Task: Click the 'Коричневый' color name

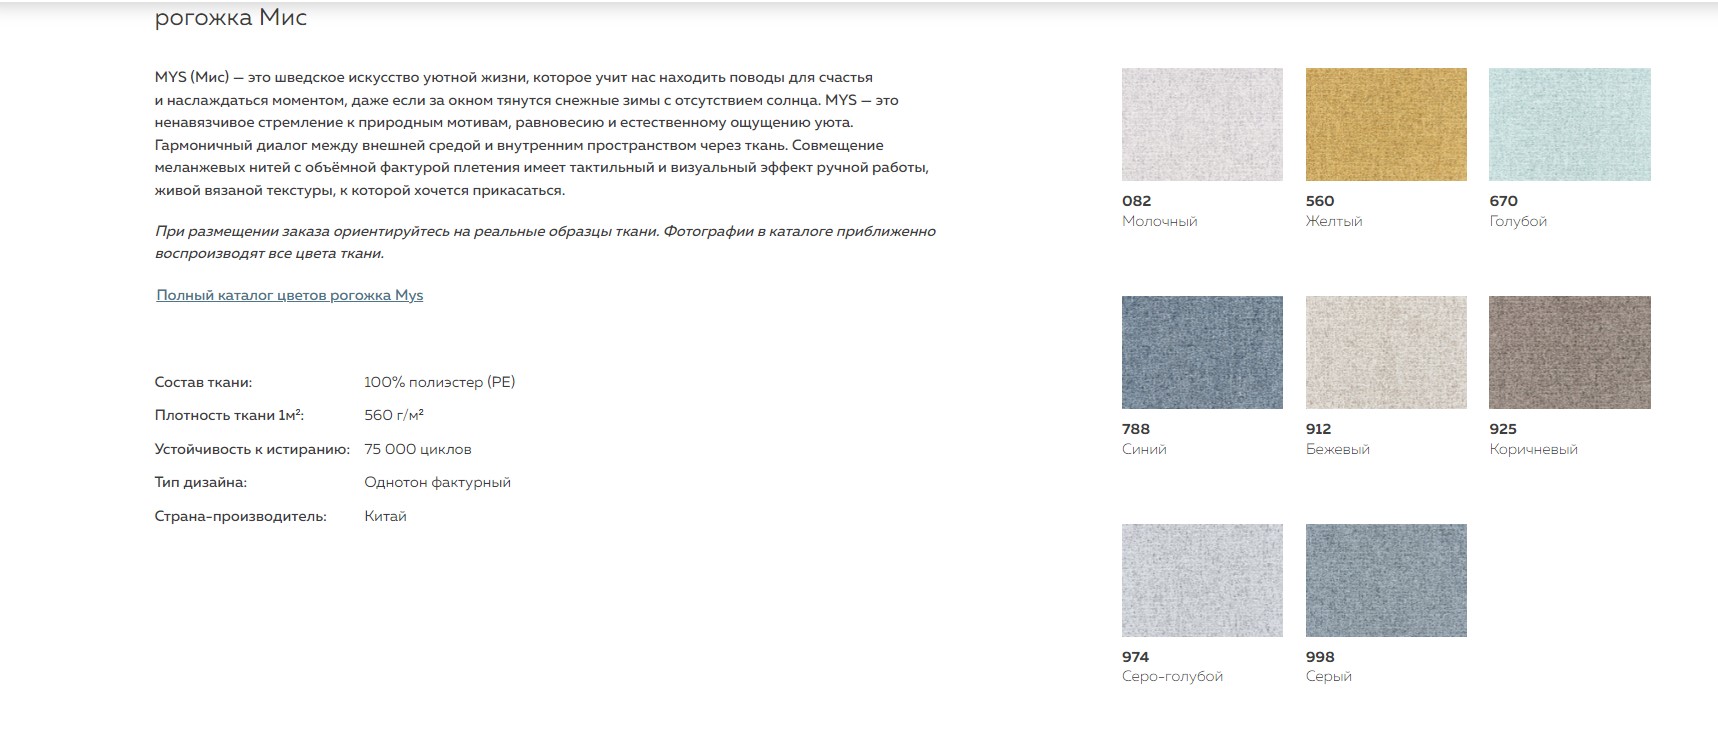Action: click(x=1534, y=449)
